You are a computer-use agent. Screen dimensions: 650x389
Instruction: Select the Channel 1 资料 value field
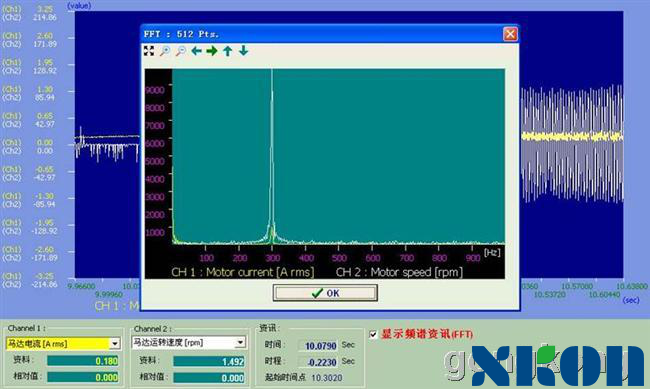tap(82, 361)
